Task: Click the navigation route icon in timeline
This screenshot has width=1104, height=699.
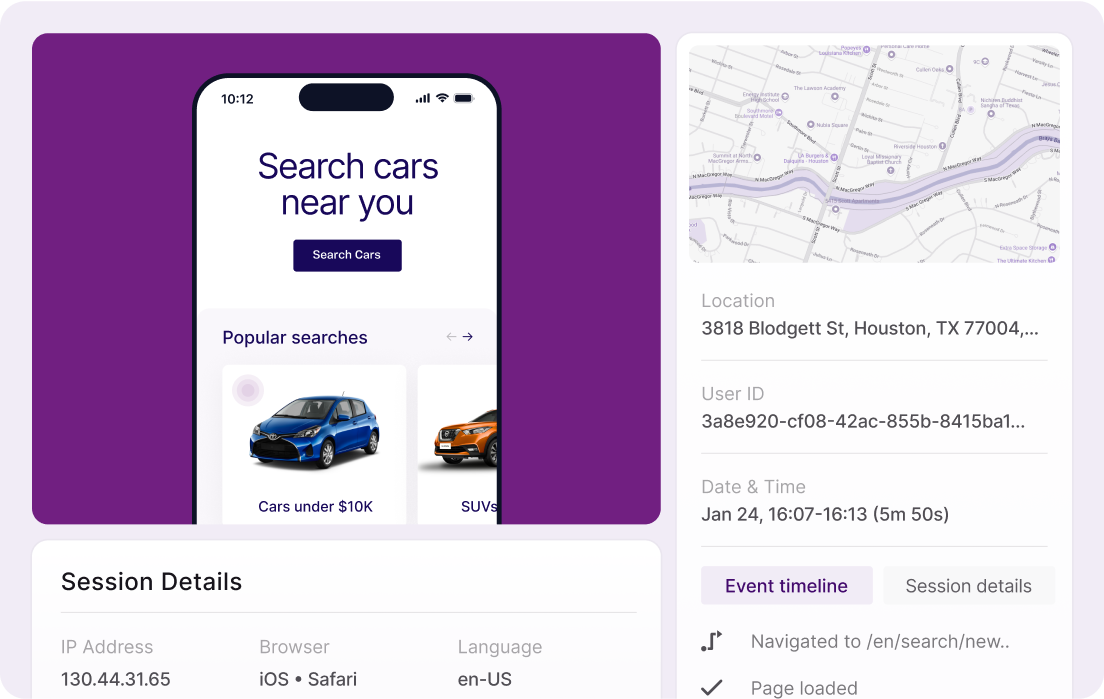Action: (x=712, y=641)
